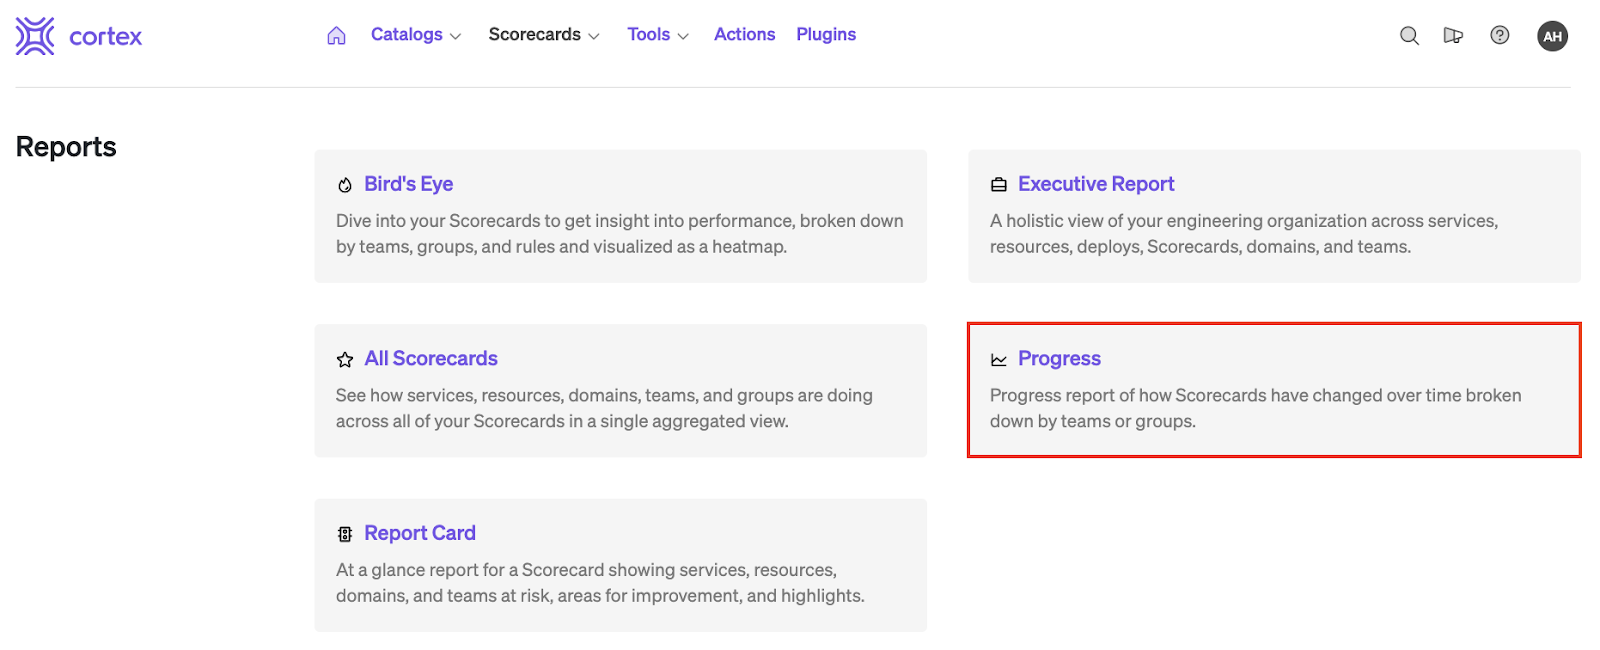Open the search magnifier icon
The height and width of the screenshot is (650, 1600).
tap(1409, 36)
